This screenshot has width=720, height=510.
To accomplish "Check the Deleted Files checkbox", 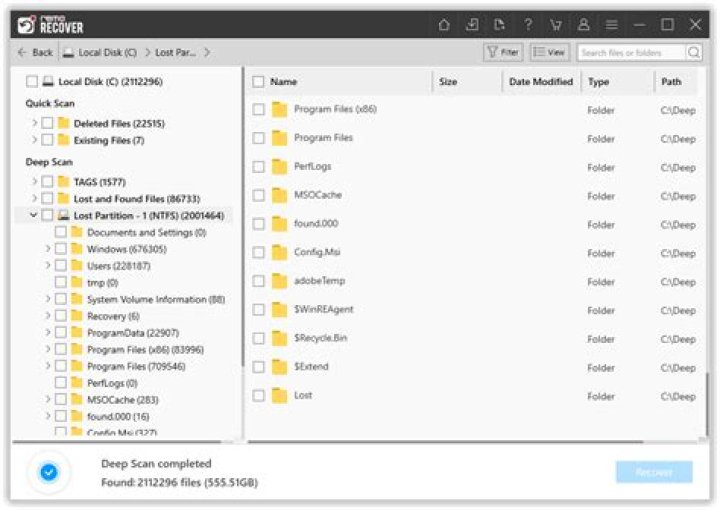I will pyautogui.click(x=47, y=124).
